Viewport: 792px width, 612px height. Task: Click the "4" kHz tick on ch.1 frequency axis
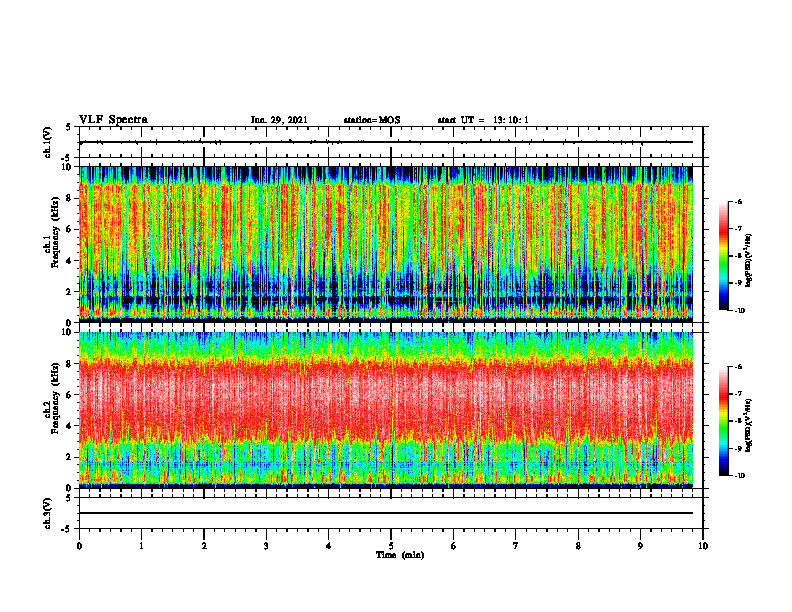coord(70,261)
